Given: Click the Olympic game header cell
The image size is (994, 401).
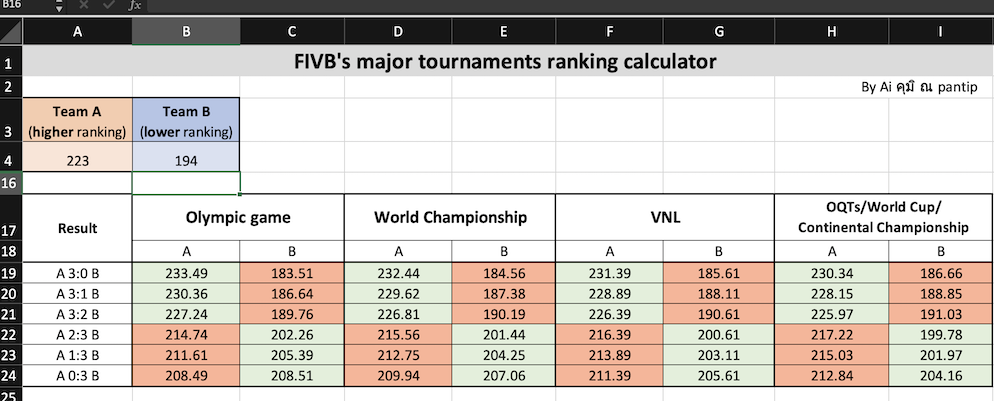Looking at the screenshot, I should 238,217.
